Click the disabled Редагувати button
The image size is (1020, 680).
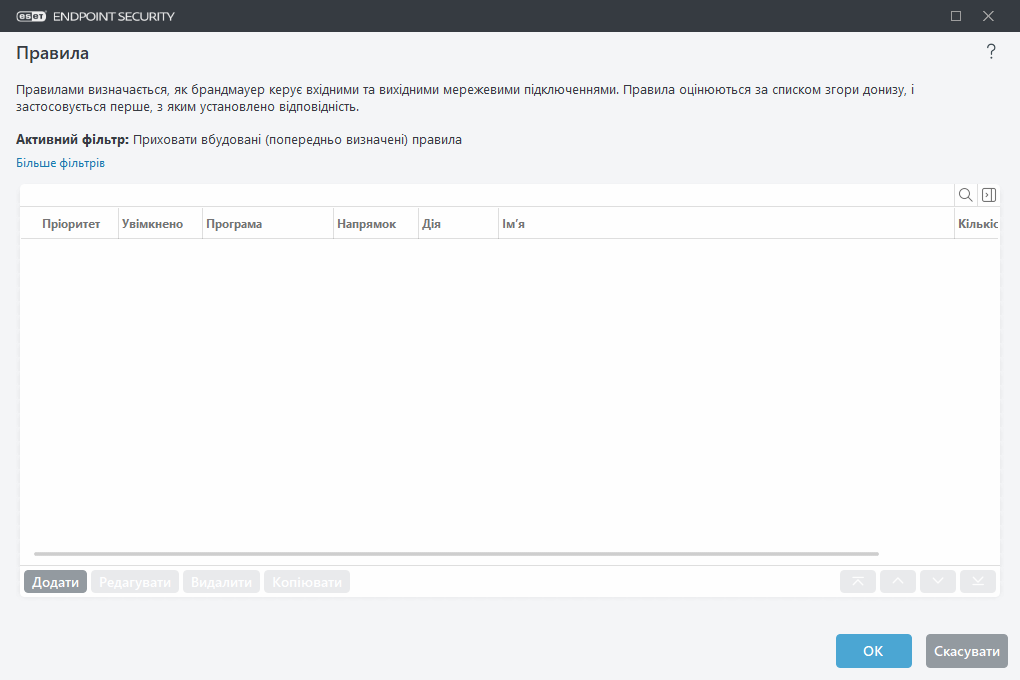134,581
